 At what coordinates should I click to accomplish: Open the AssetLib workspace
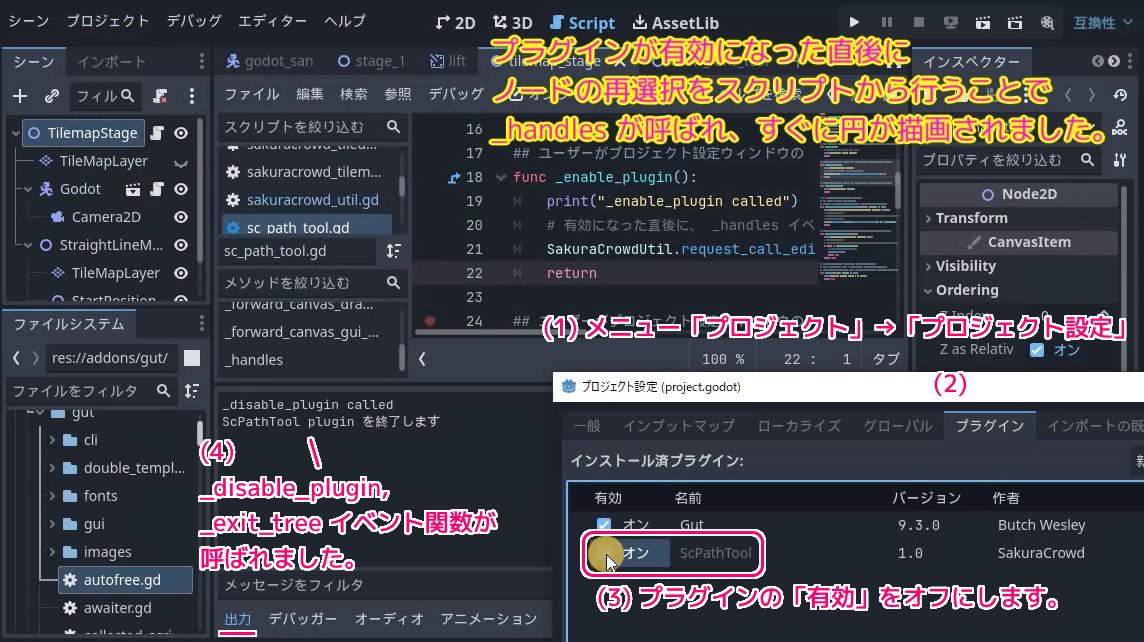click(x=676, y=23)
